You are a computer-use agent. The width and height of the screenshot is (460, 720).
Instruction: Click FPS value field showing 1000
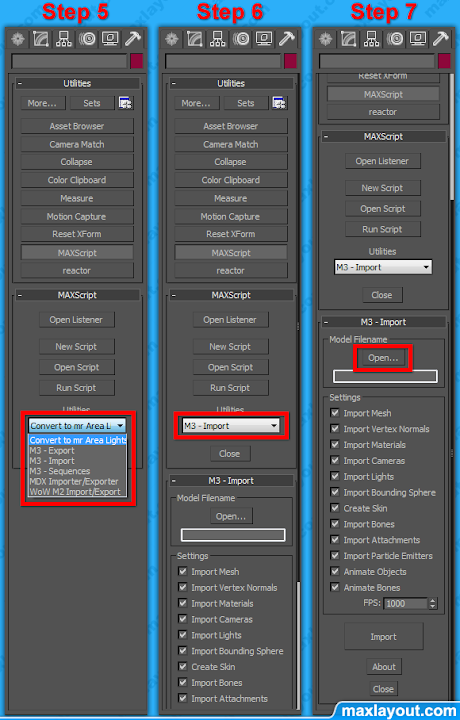[x=405, y=603]
